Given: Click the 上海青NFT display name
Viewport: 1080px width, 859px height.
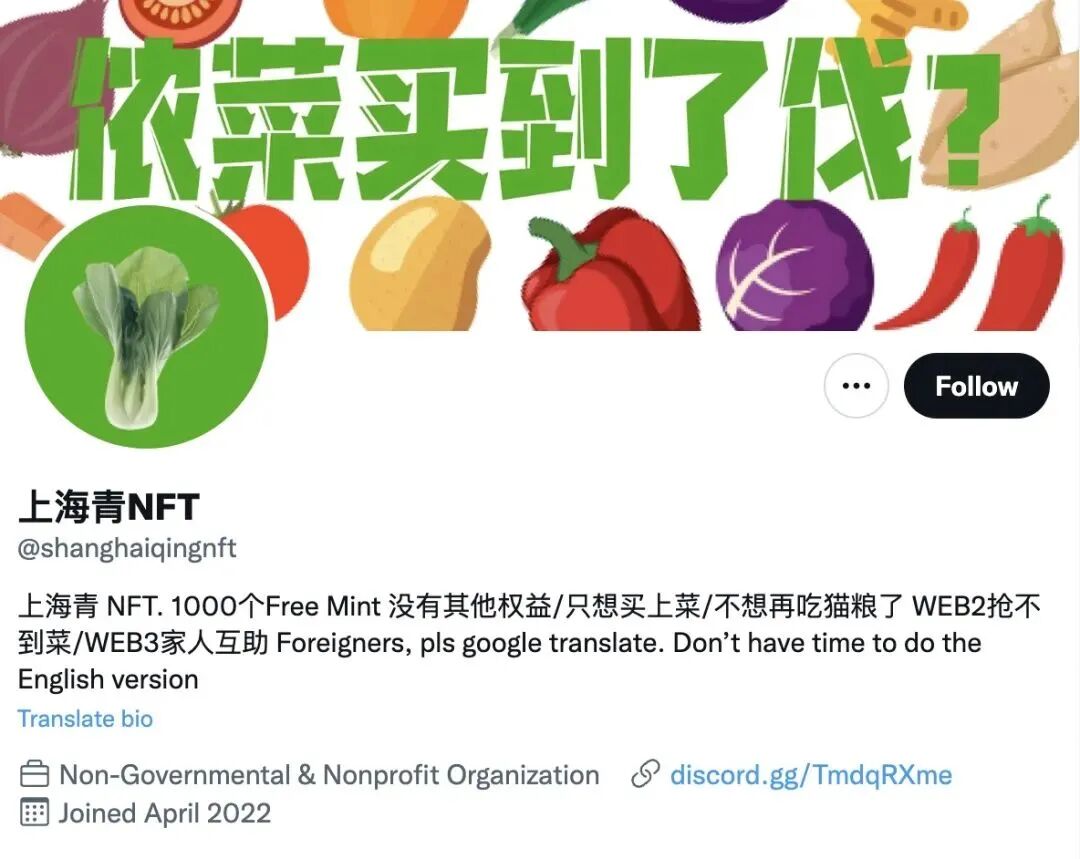Looking at the screenshot, I should click(109, 507).
